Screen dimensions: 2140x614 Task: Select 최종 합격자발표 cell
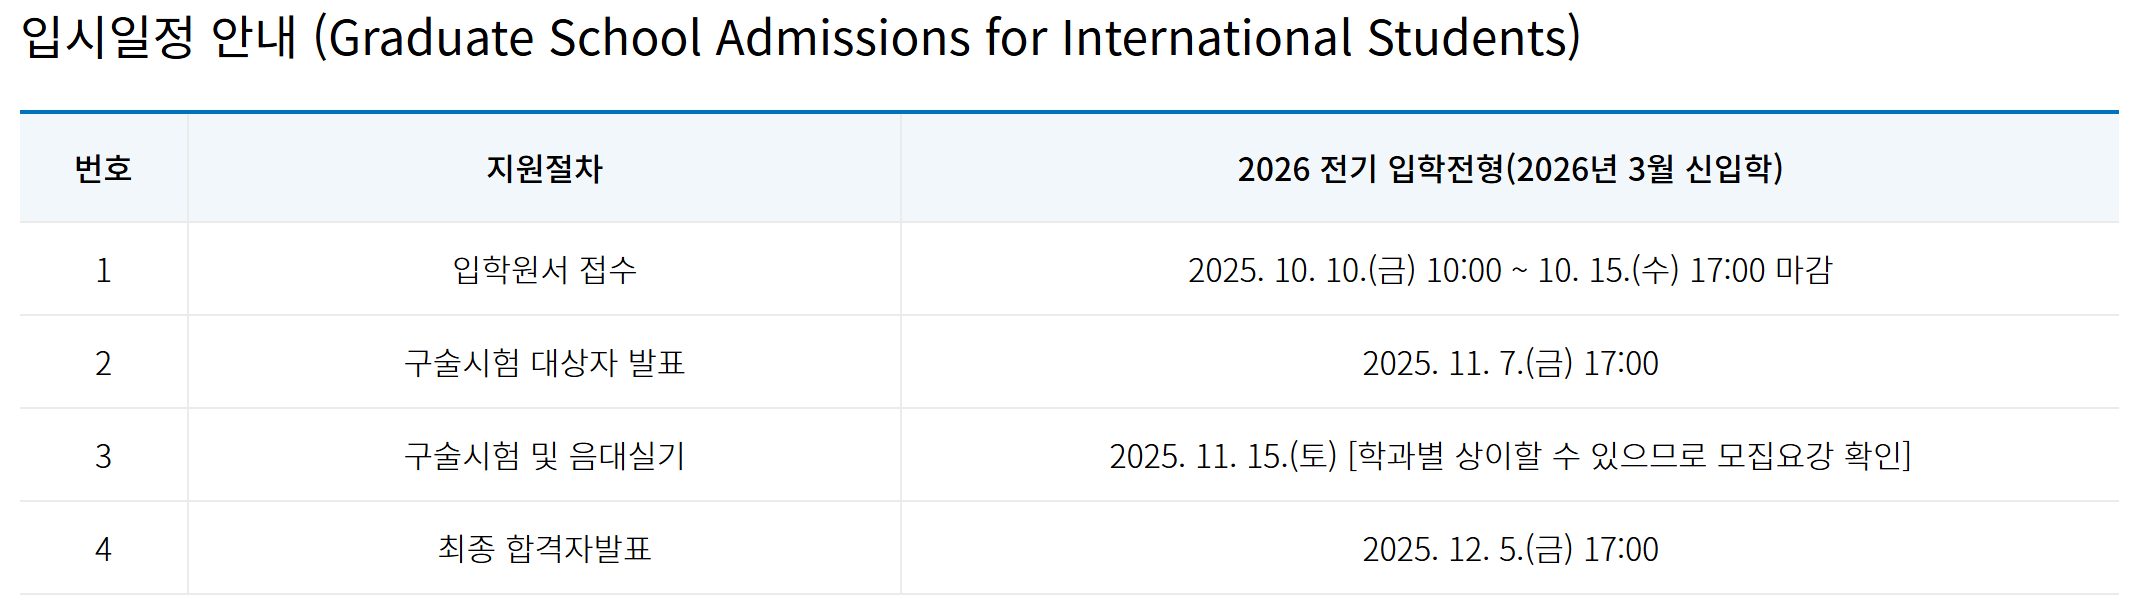544,549
